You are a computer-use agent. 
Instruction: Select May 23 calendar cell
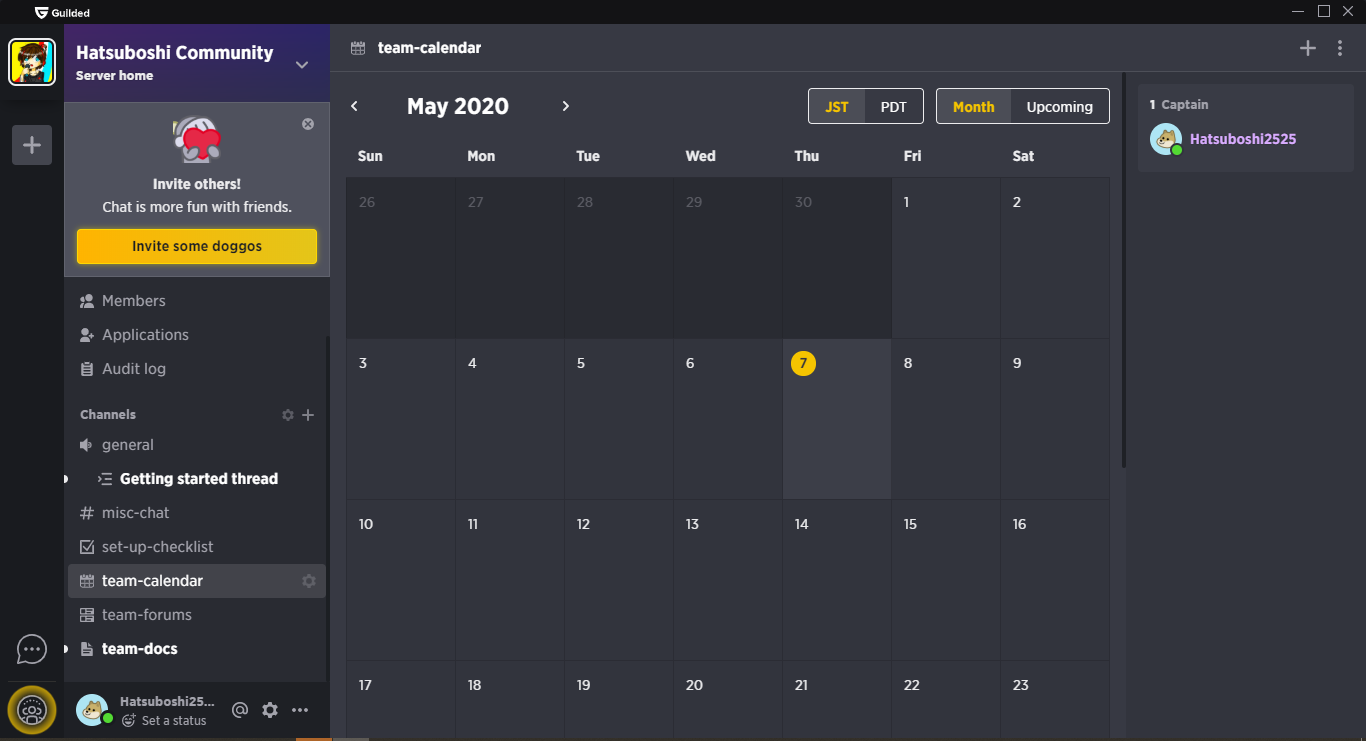click(x=1056, y=701)
